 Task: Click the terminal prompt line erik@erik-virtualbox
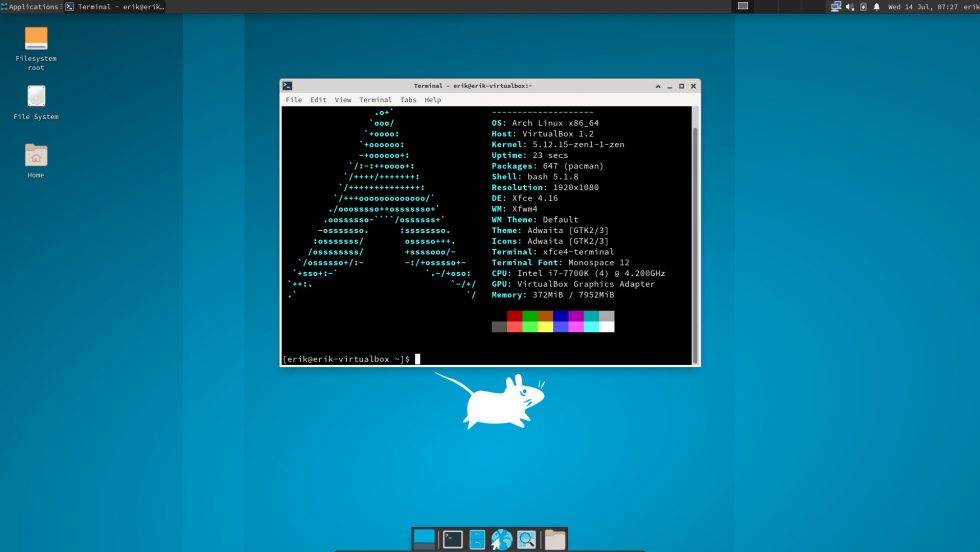pos(346,359)
